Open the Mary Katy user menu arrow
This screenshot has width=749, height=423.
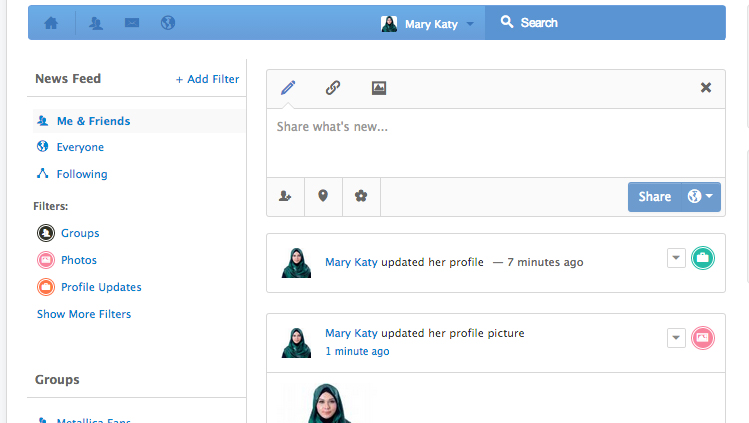tap(470, 24)
